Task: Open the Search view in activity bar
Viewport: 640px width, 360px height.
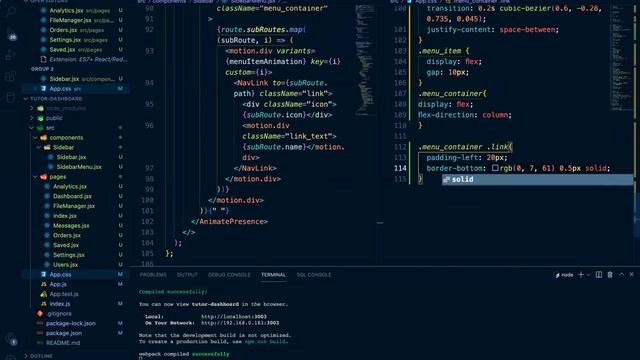Action: [11, 11]
